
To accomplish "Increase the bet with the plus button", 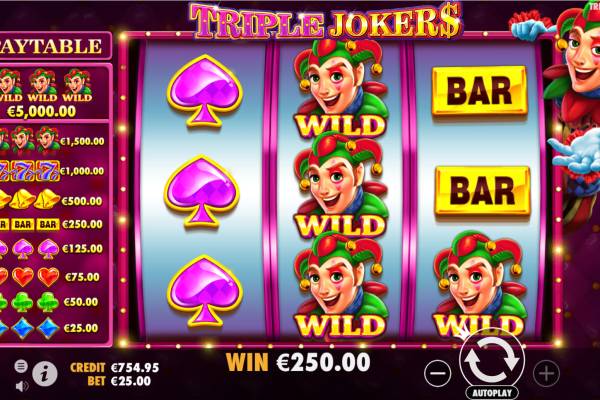I will [546, 373].
